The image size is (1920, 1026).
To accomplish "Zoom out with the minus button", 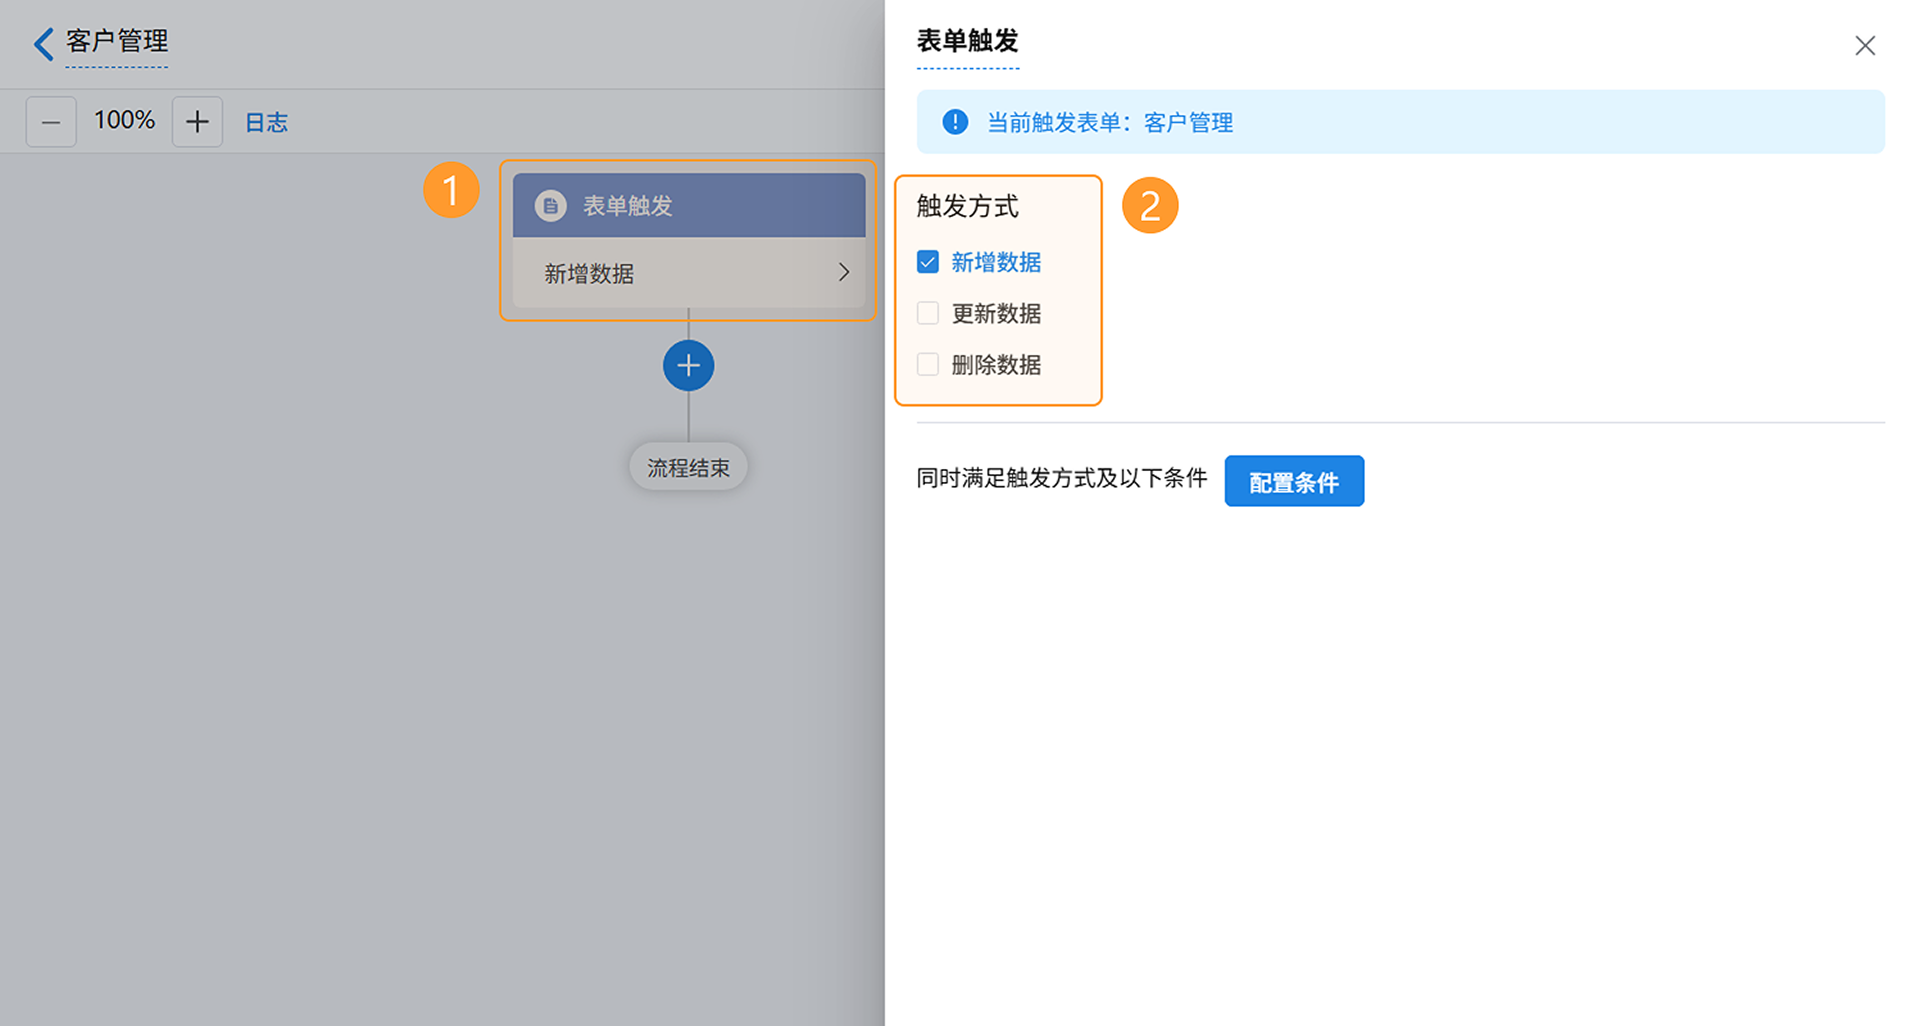I will [x=51, y=122].
